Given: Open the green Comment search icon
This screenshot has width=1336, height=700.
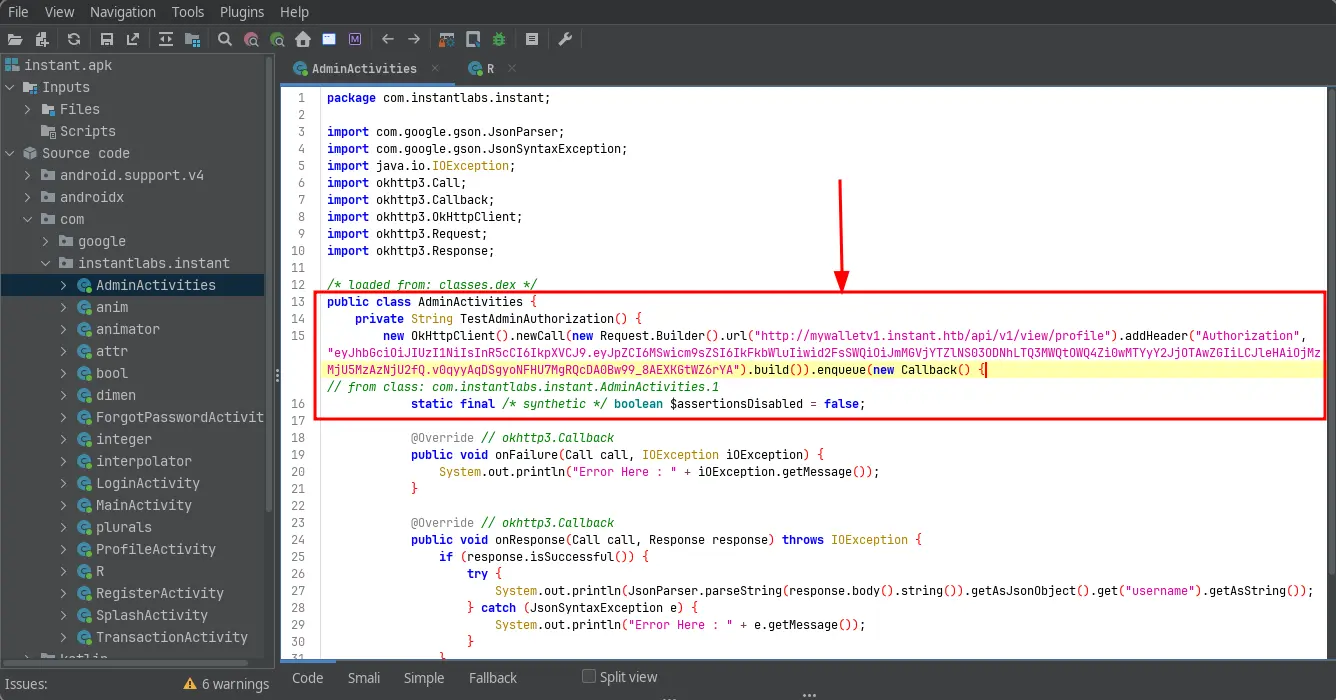Looking at the screenshot, I should pos(277,39).
